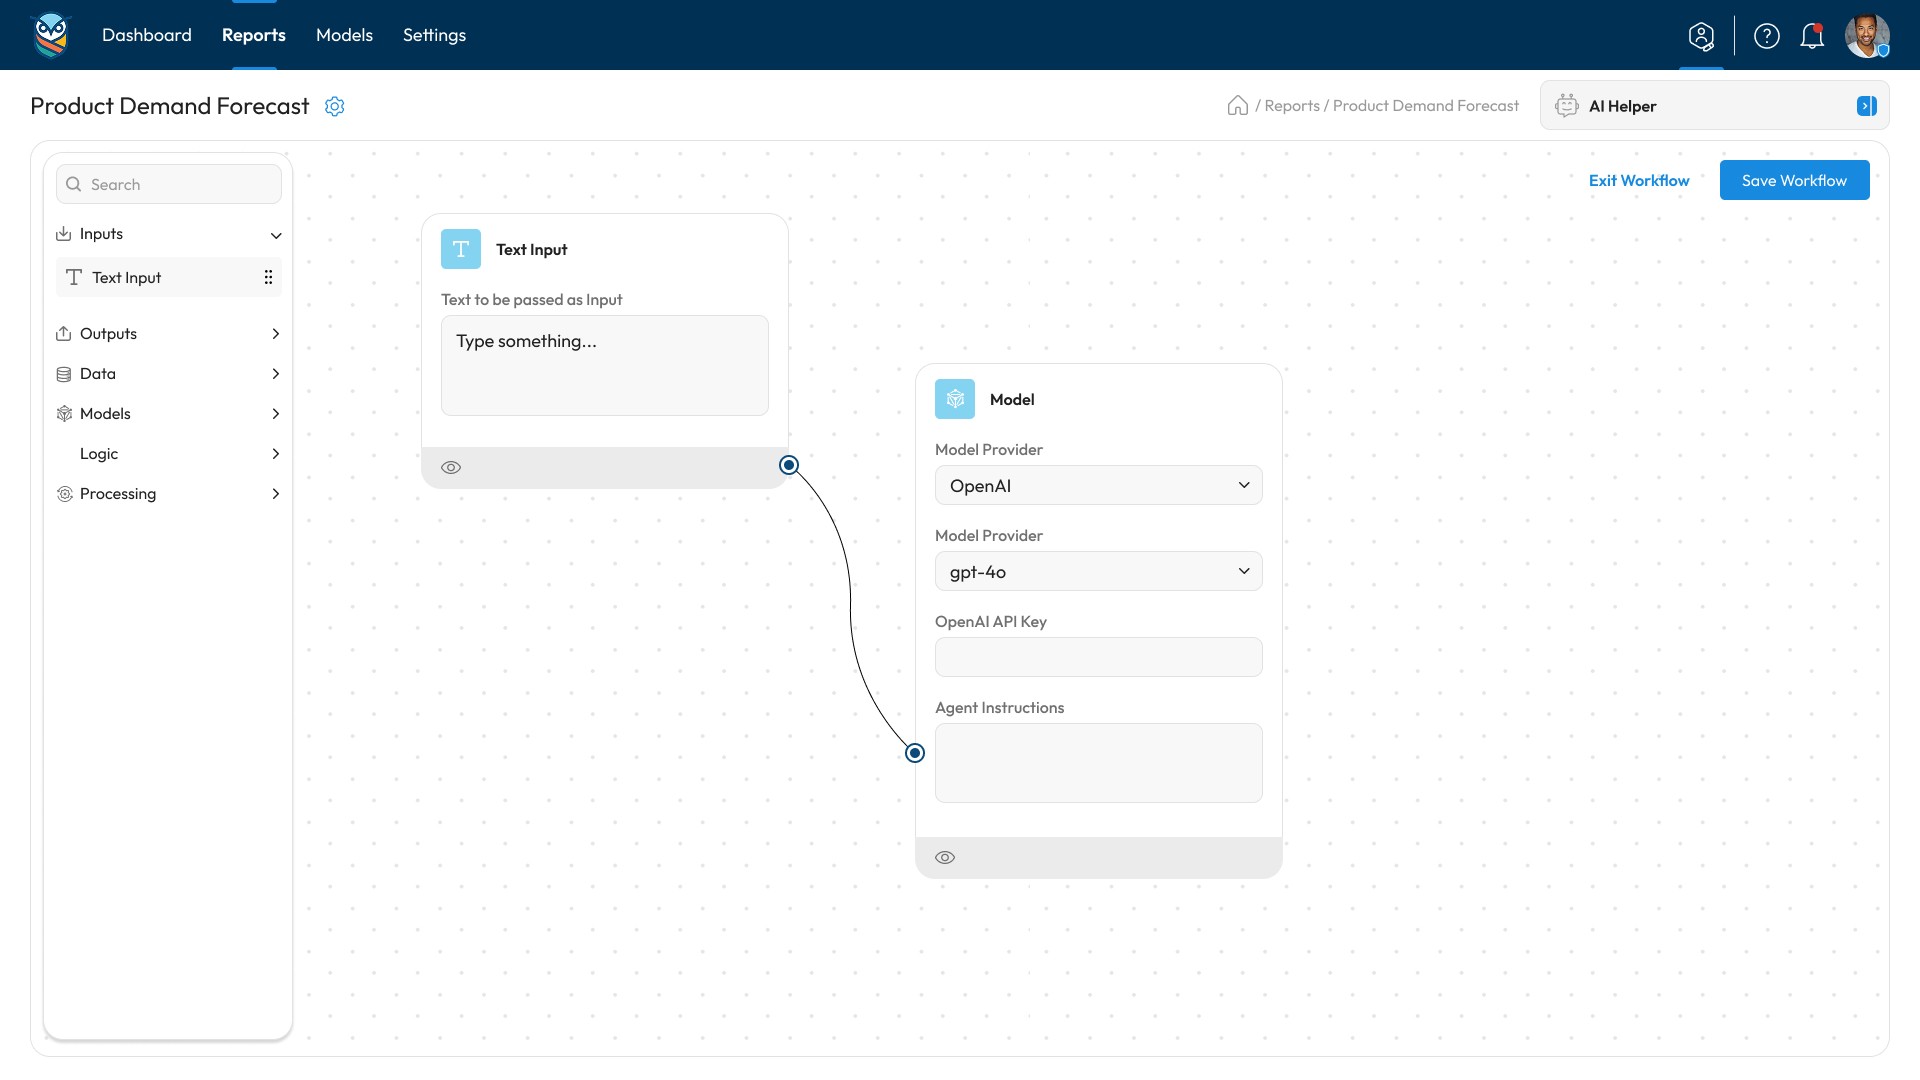Open the Models tab in navigation
This screenshot has width=1920, height=1080.
344,35
